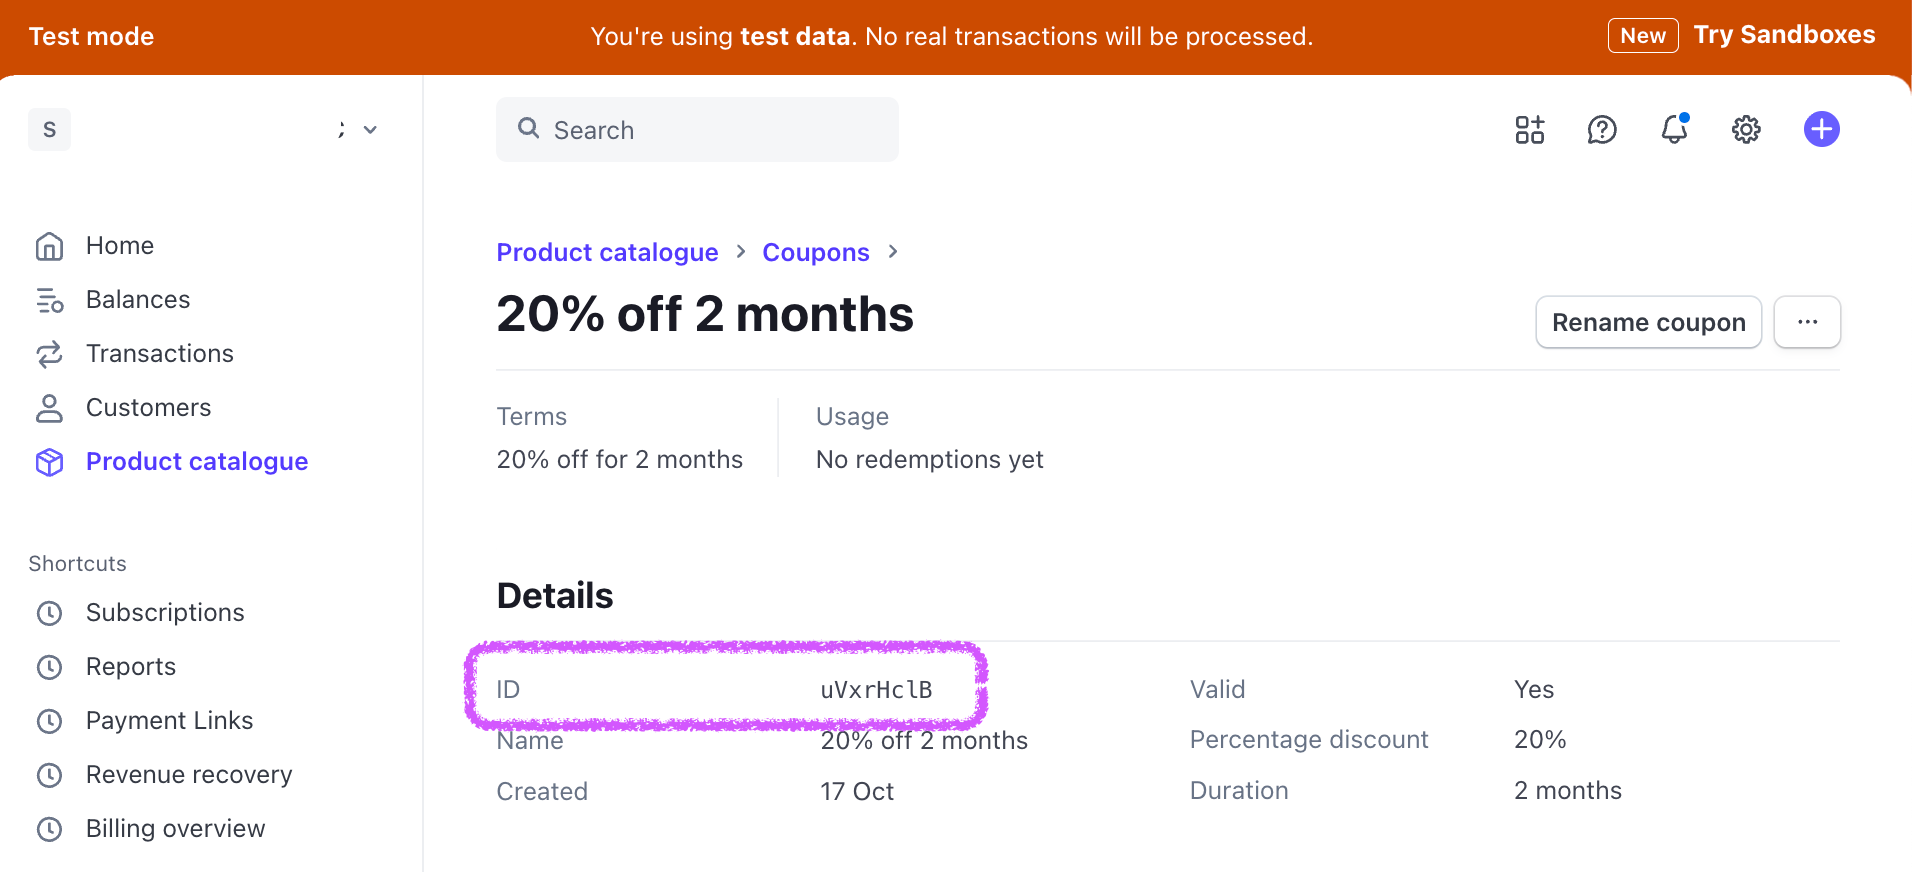
Task: Open the settings gear icon
Action: (1746, 130)
